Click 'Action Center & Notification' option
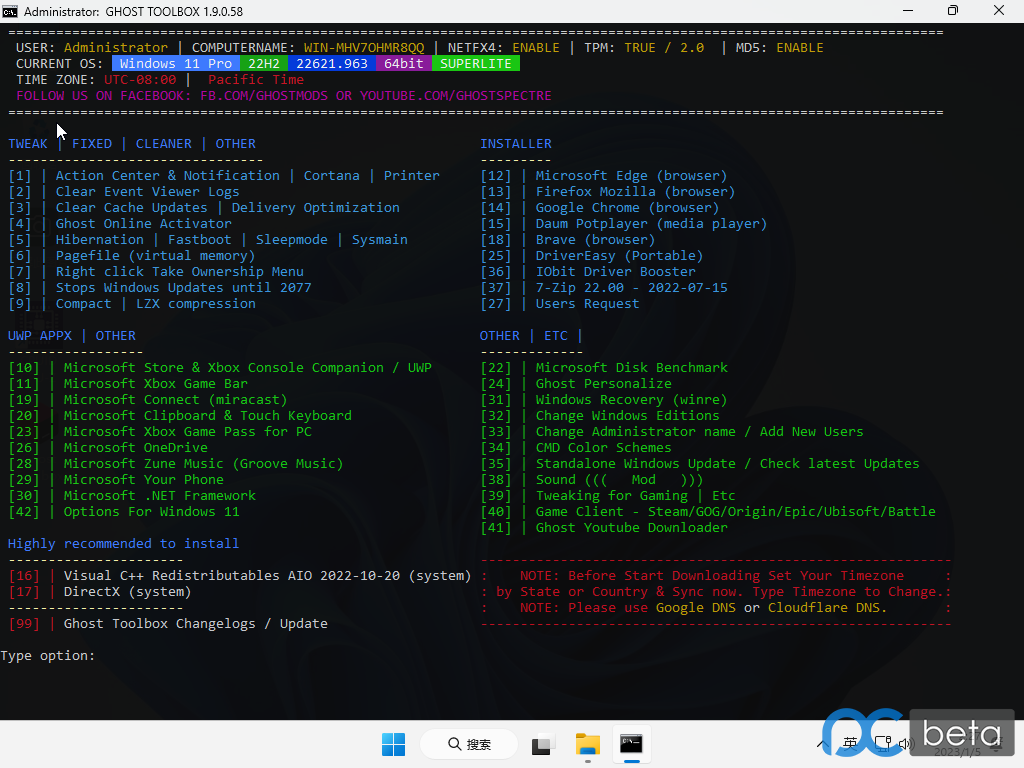Viewport: 1024px width, 768px height. click(168, 176)
